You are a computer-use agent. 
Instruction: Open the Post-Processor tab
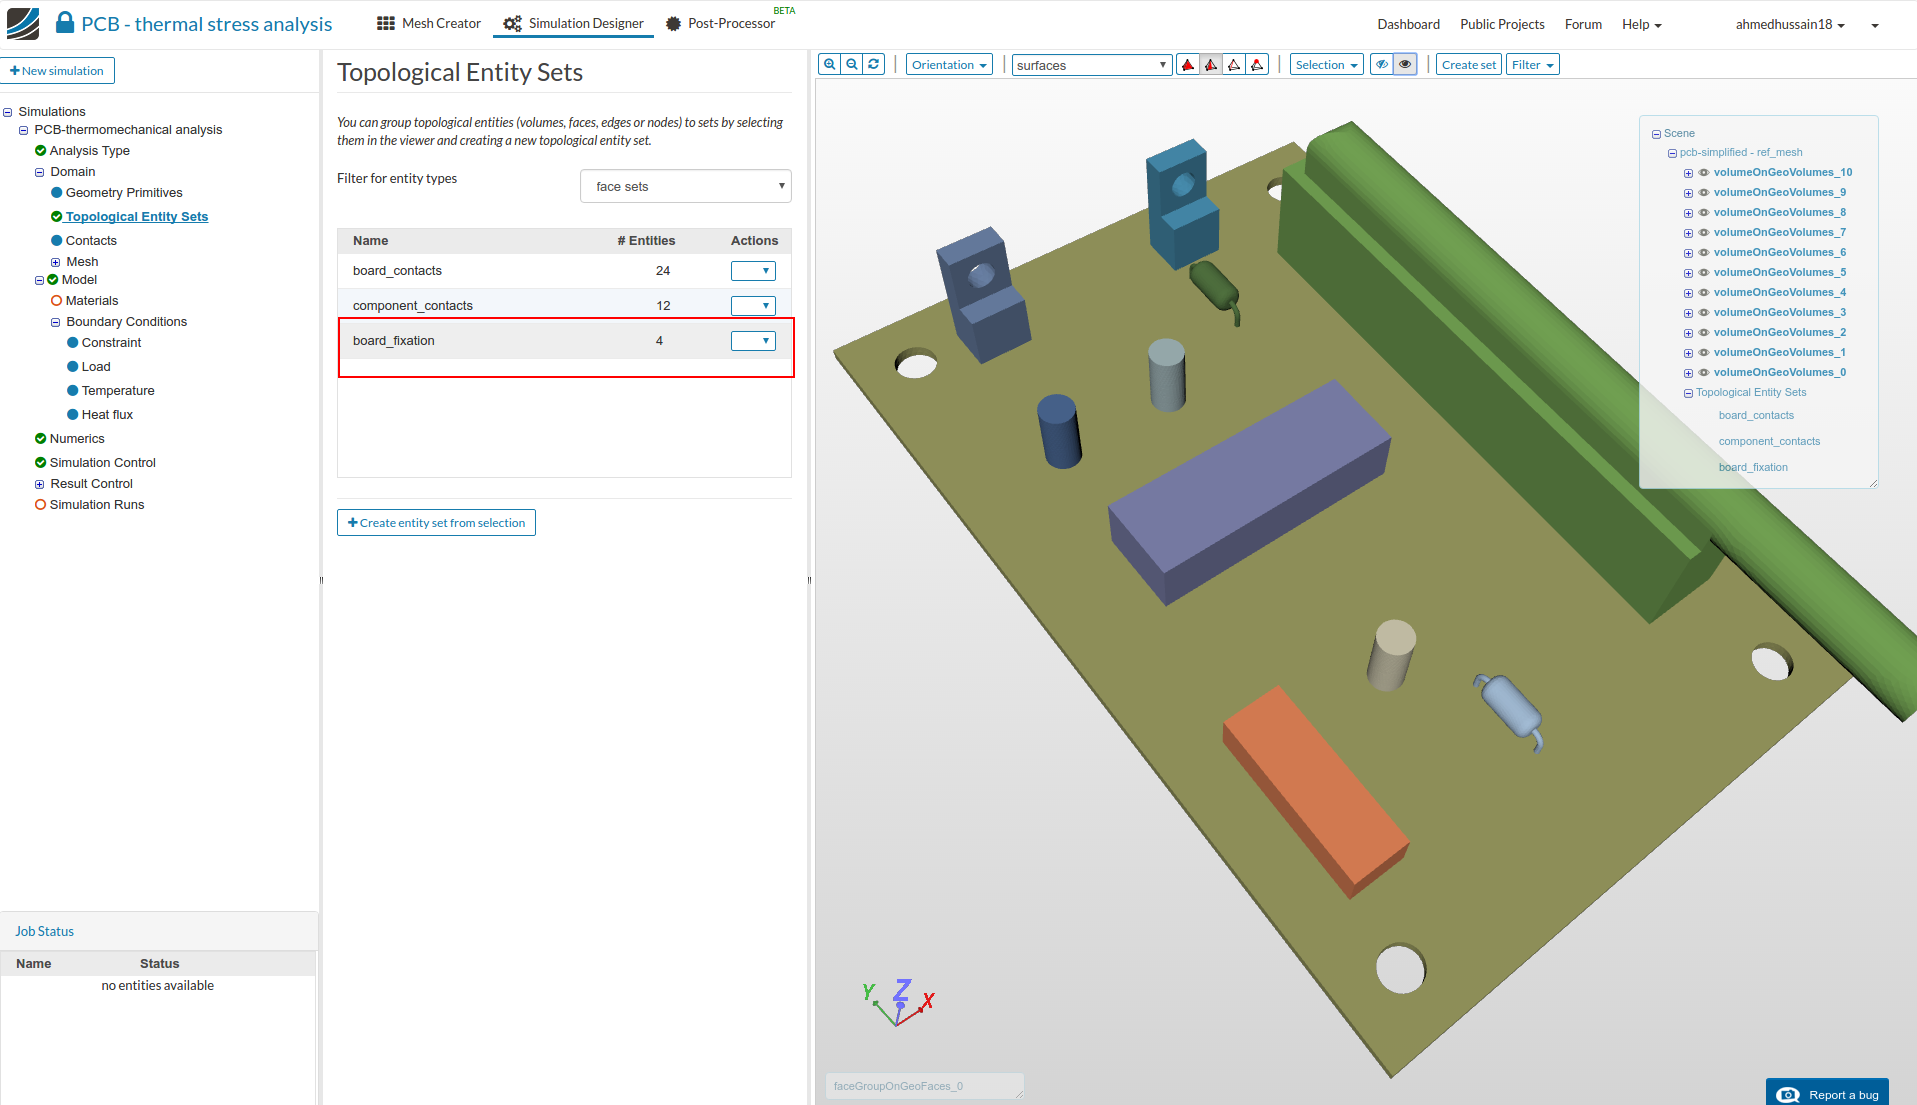click(721, 24)
